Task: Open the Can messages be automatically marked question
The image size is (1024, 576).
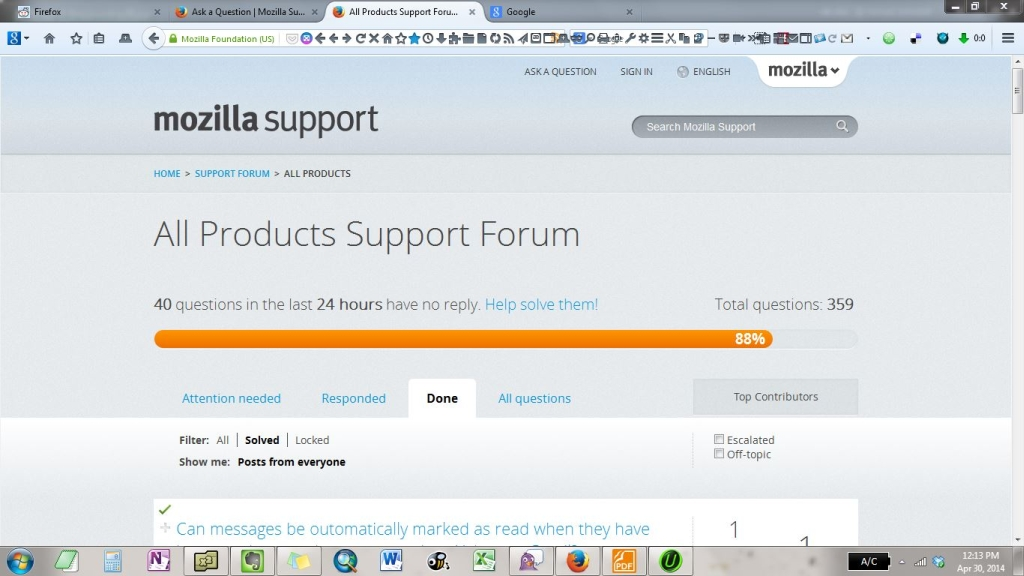Action: (x=413, y=529)
